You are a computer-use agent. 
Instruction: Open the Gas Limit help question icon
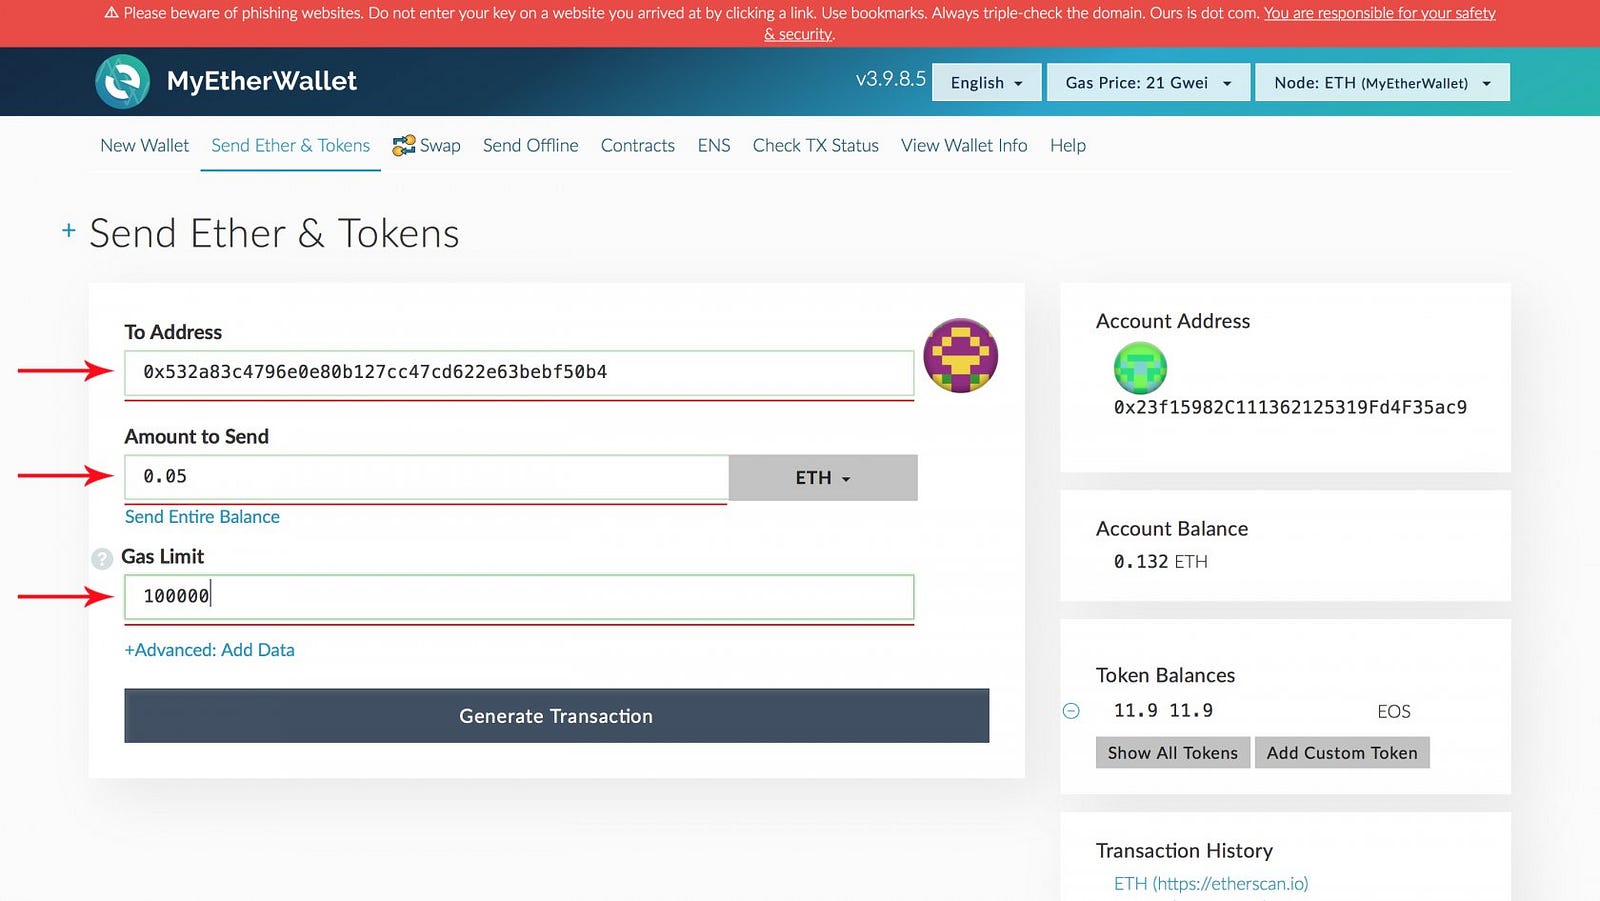click(102, 559)
